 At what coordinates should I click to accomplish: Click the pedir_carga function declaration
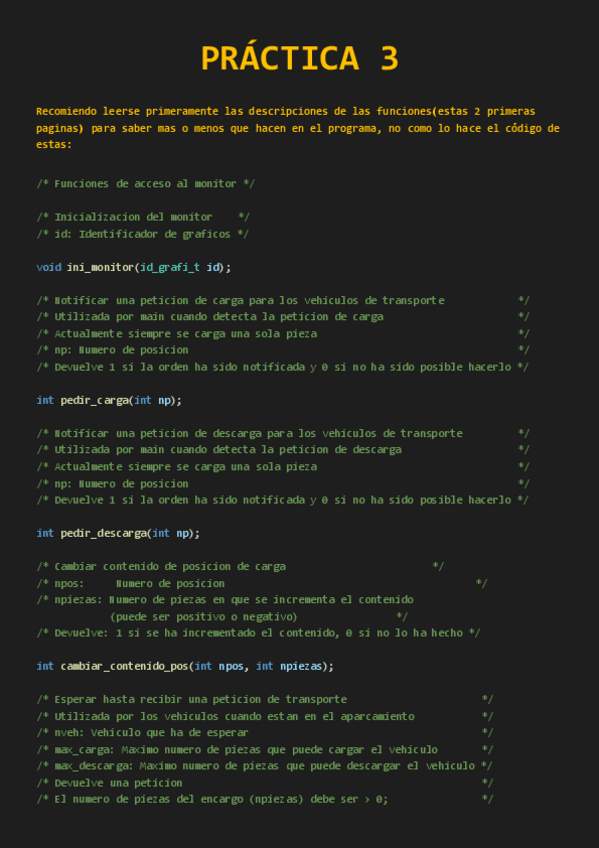109,400
